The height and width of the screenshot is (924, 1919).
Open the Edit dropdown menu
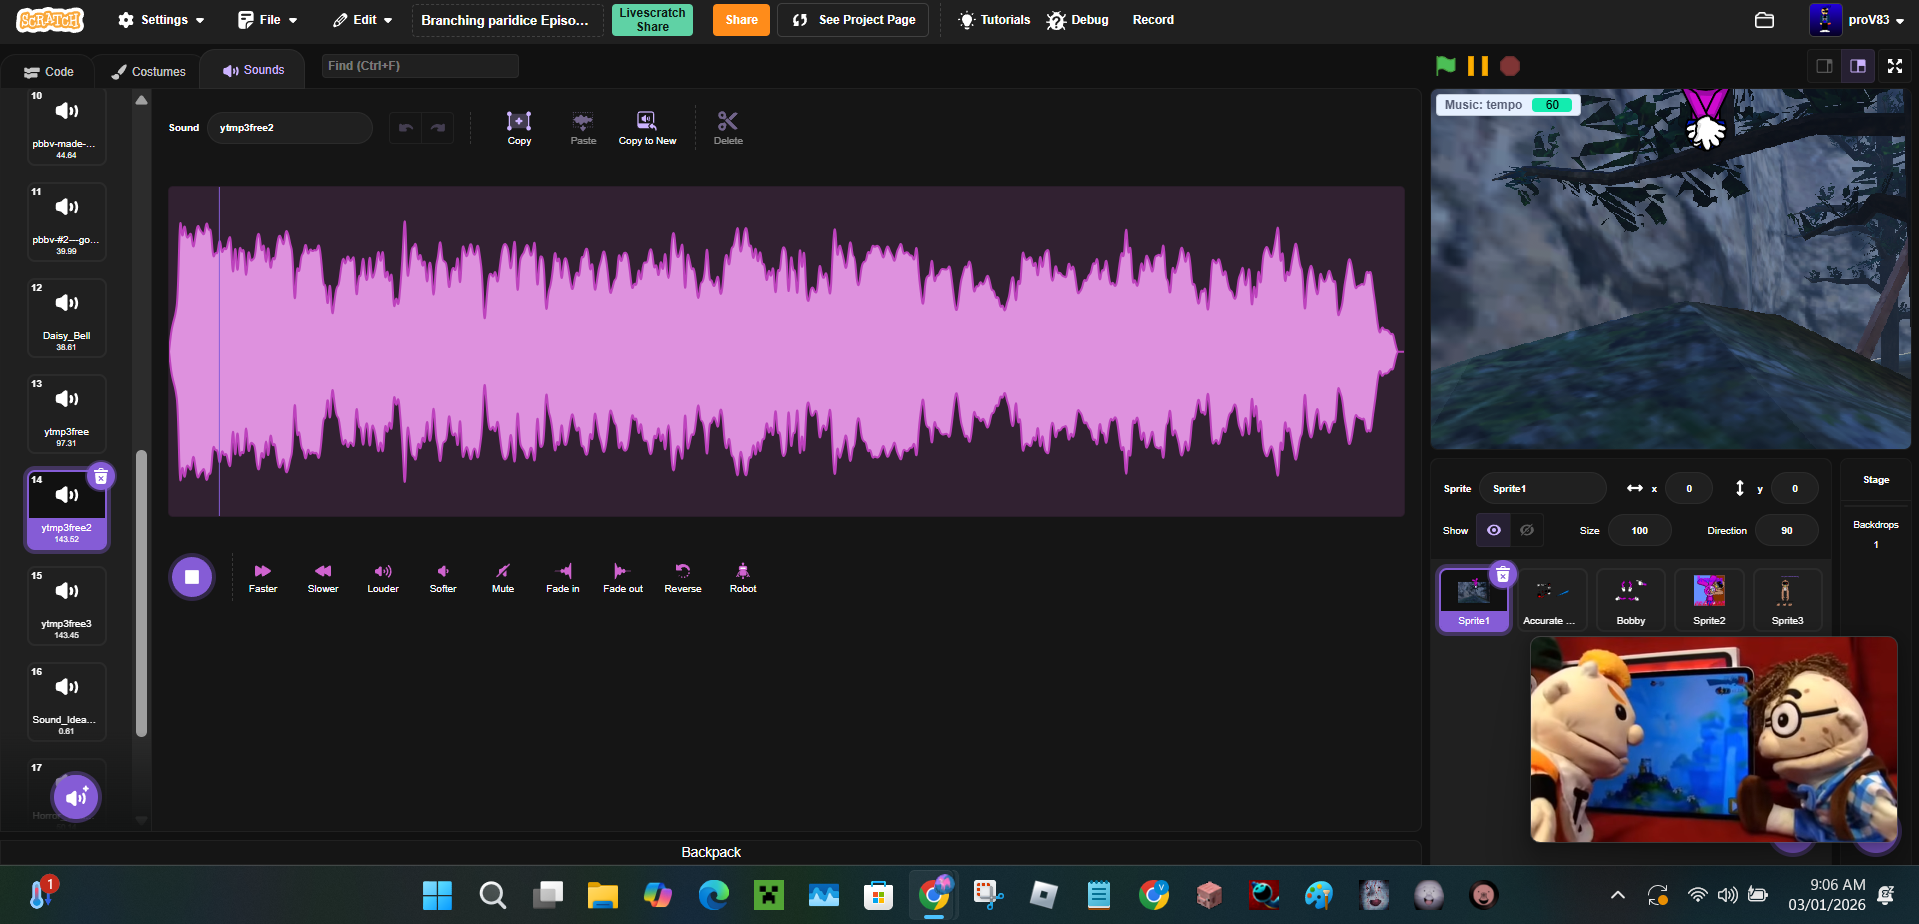point(363,20)
